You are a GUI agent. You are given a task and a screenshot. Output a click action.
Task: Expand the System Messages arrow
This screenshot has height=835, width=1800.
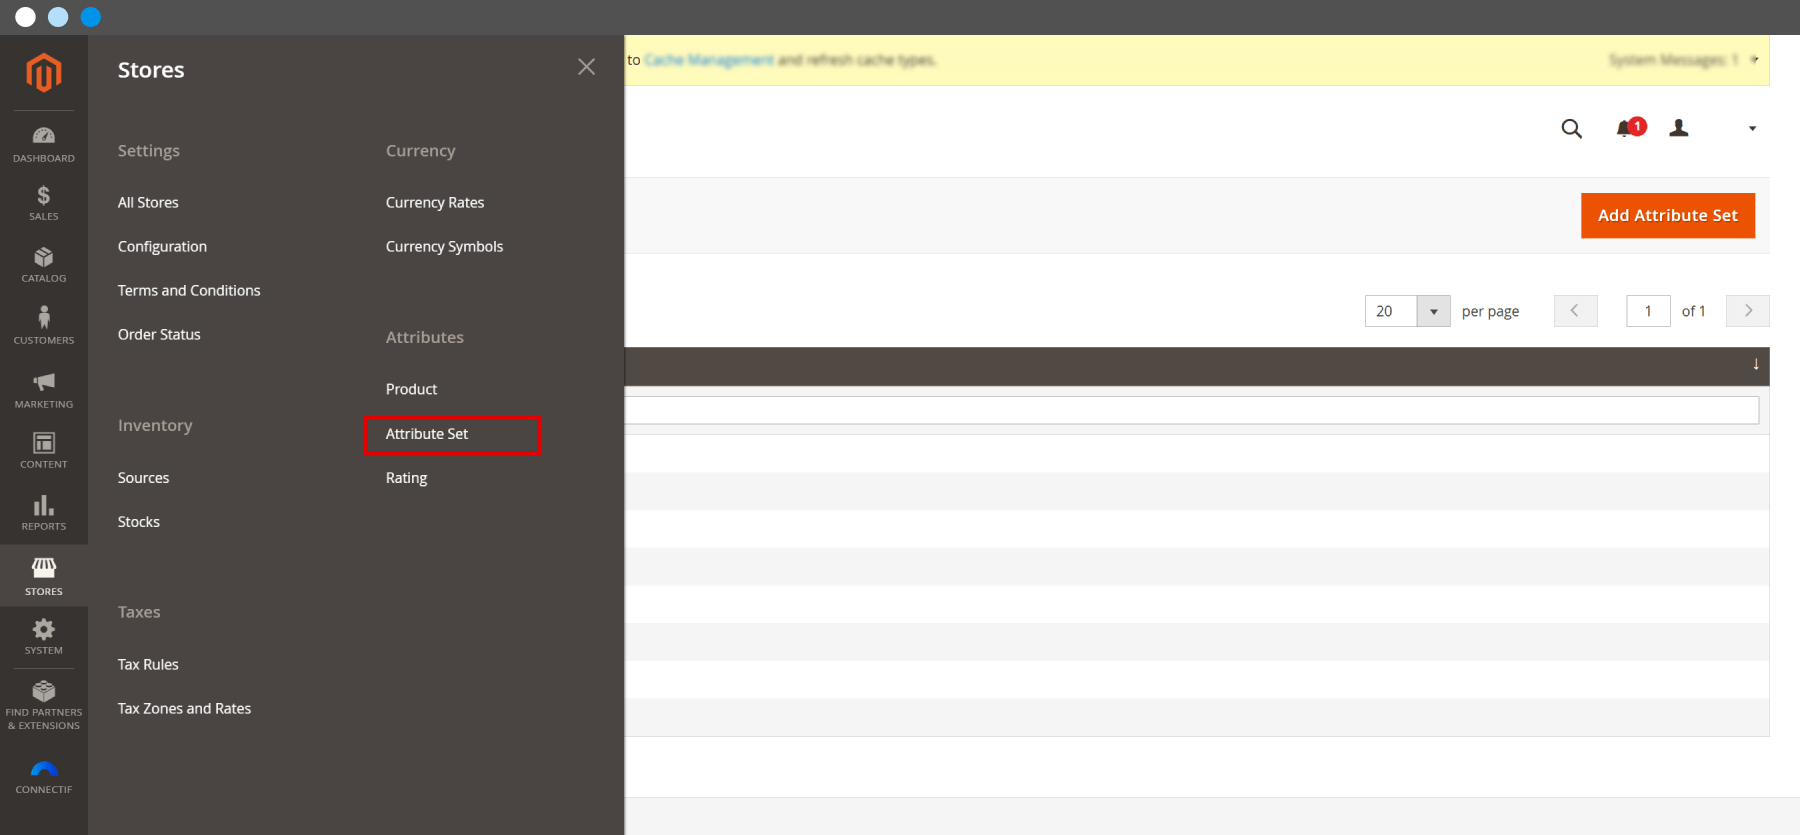pos(1754,59)
